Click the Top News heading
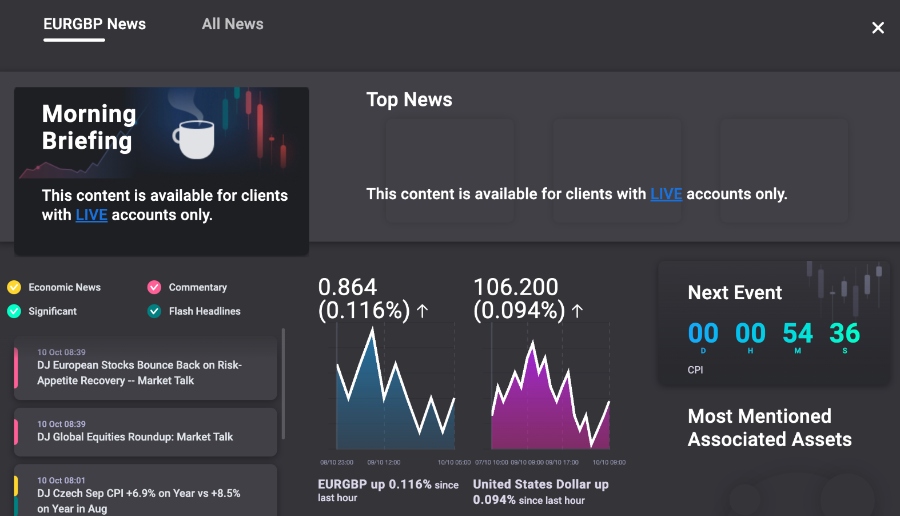The height and width of the screenshot is (516, 900). [409, 99]
